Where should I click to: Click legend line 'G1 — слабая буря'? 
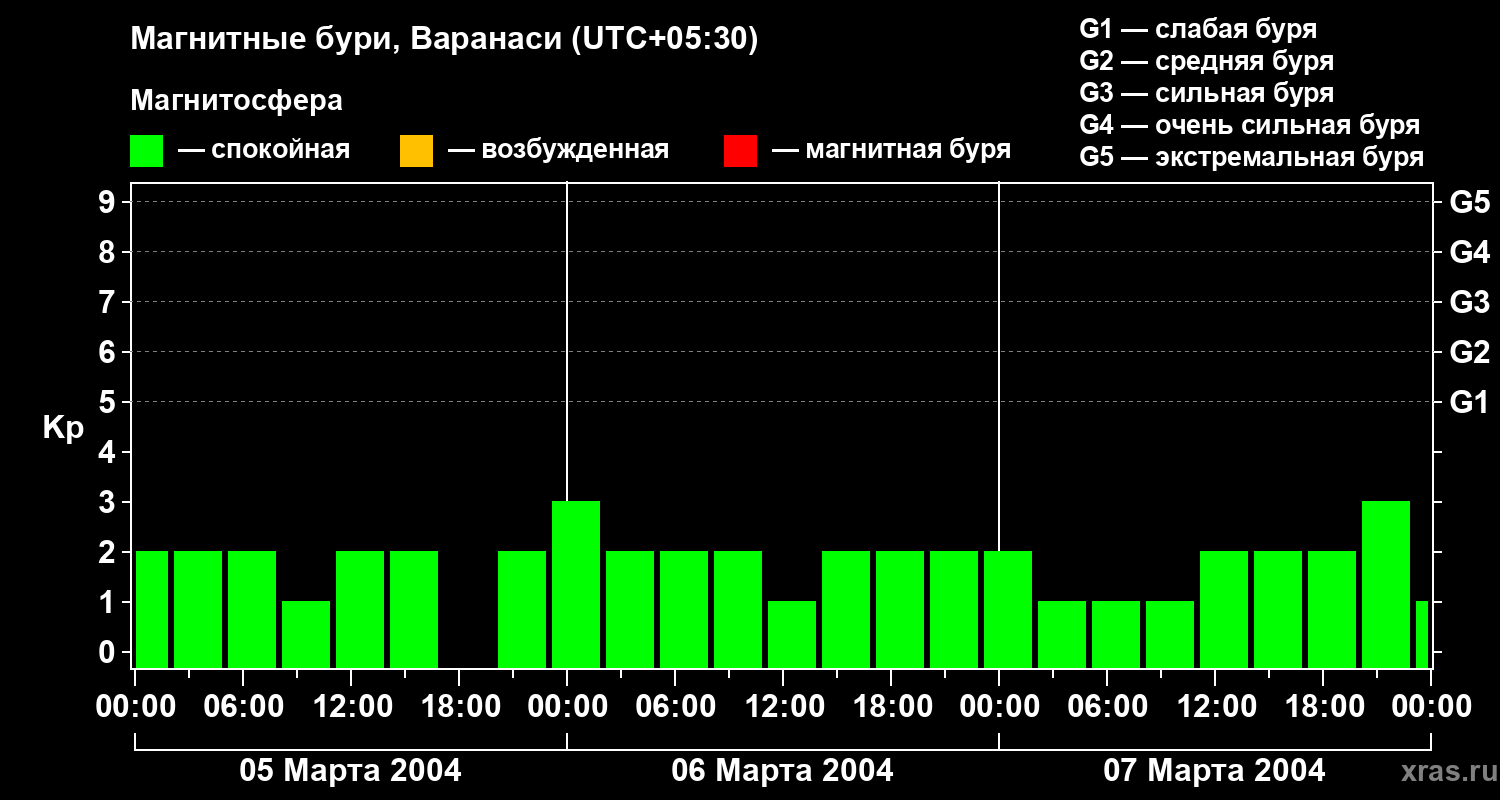[1198, 29]
